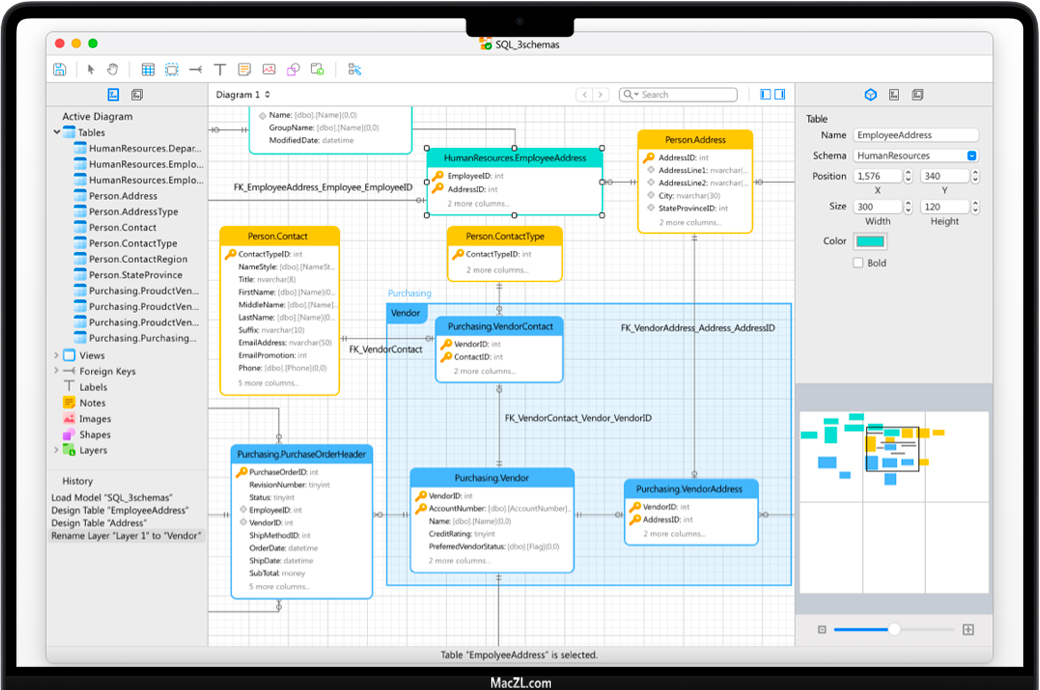Click history entry Design Table "Address"

[x=99, y=523]
